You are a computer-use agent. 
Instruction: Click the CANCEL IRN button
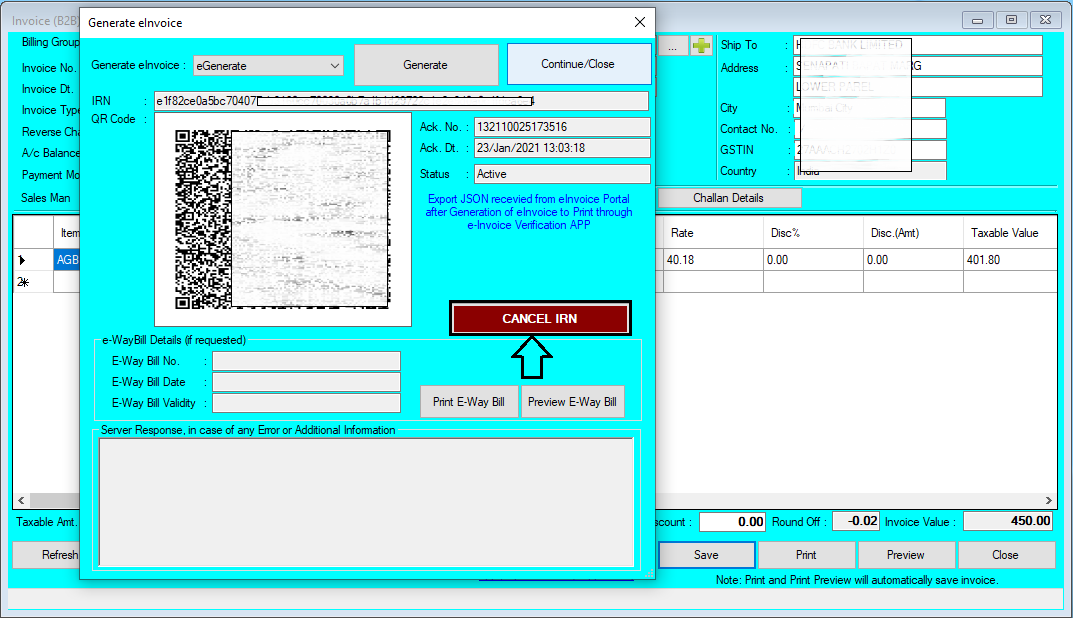(540, 317)
